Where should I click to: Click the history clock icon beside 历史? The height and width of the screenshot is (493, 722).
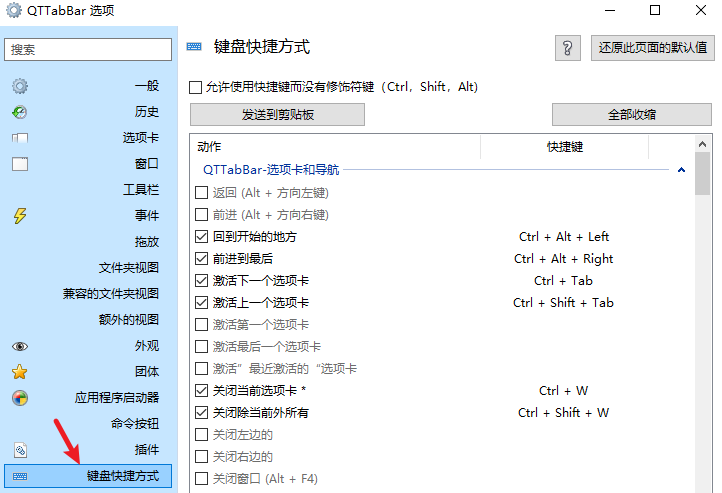(x=20, y=112)
